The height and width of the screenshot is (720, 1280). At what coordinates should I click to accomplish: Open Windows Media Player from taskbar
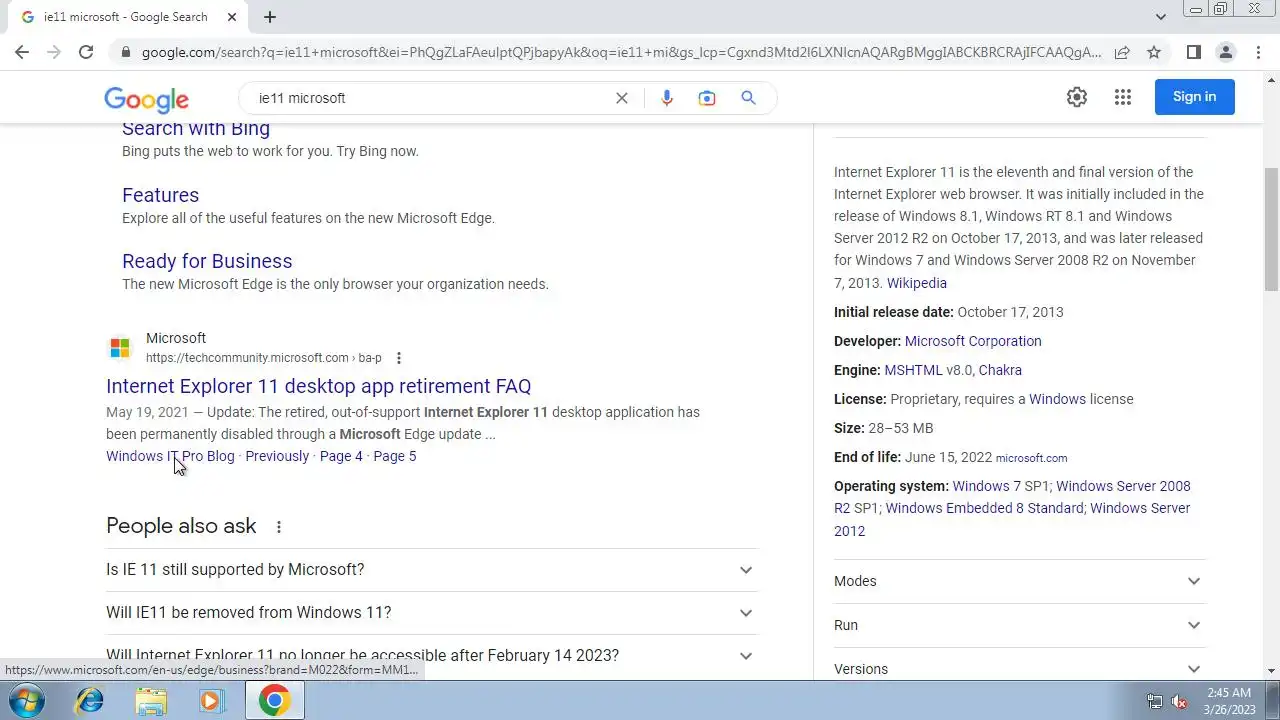[211, 701]
